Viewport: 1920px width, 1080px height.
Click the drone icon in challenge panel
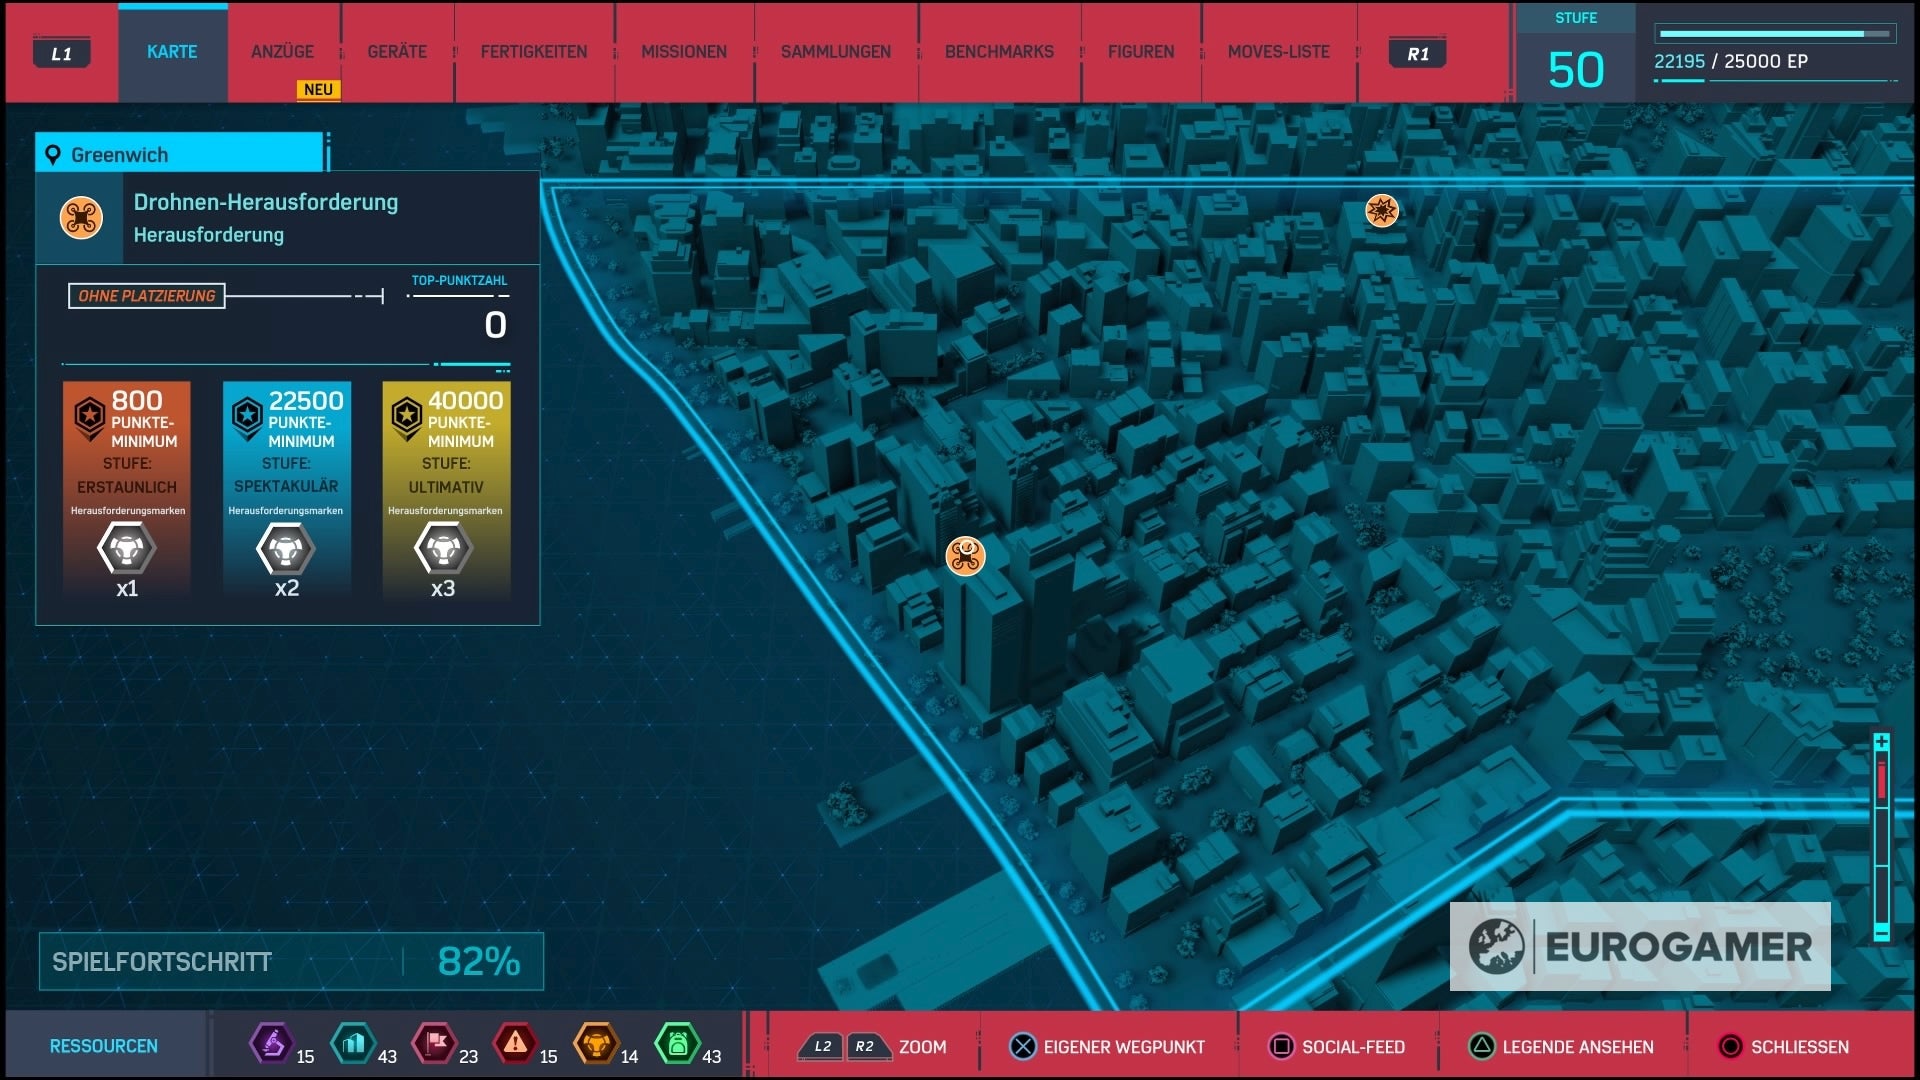tap(81, 217)
